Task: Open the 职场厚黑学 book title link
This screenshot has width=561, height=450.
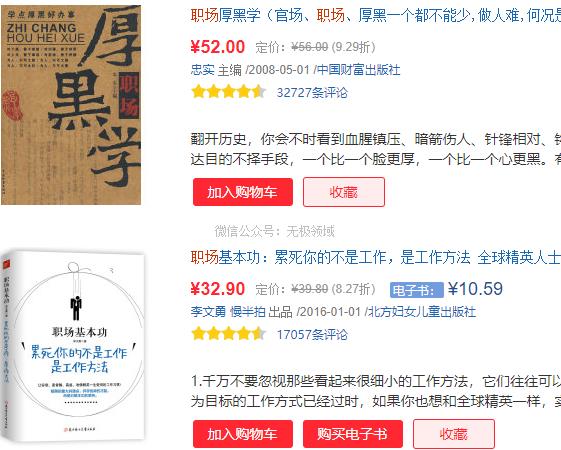Action: tap(376, 15)
